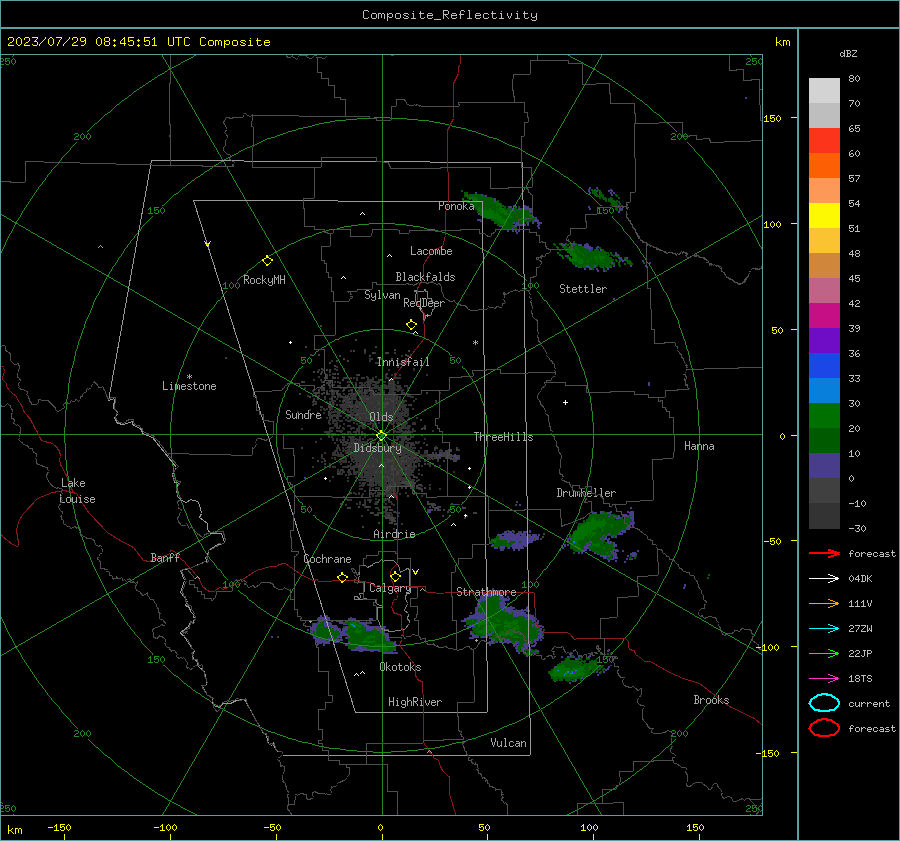Viewport: 900px width, 841px height.
Task: Click the cyan current ellipse symbol
Action: point(824,703)
